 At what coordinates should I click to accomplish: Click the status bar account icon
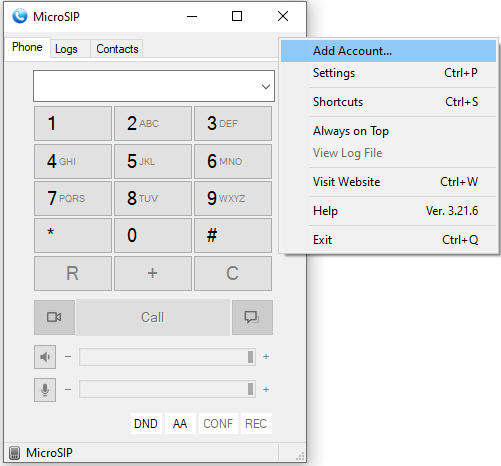[x=14, y=453]
